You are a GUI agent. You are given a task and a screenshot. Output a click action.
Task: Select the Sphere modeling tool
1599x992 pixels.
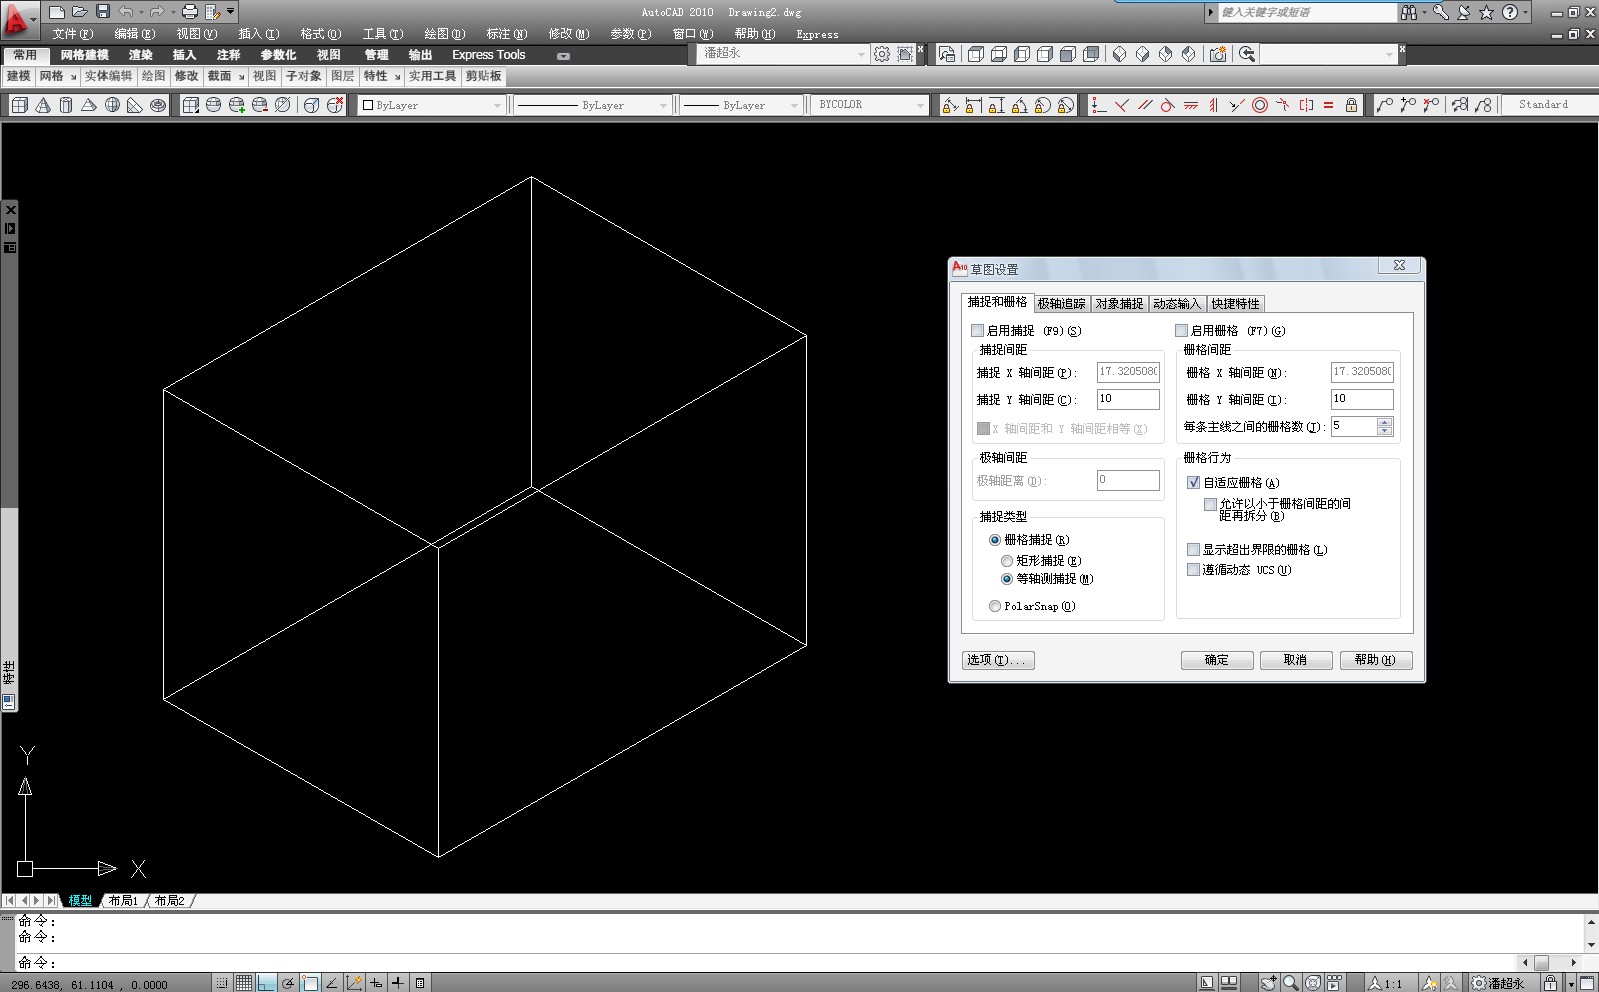[112, 105]
